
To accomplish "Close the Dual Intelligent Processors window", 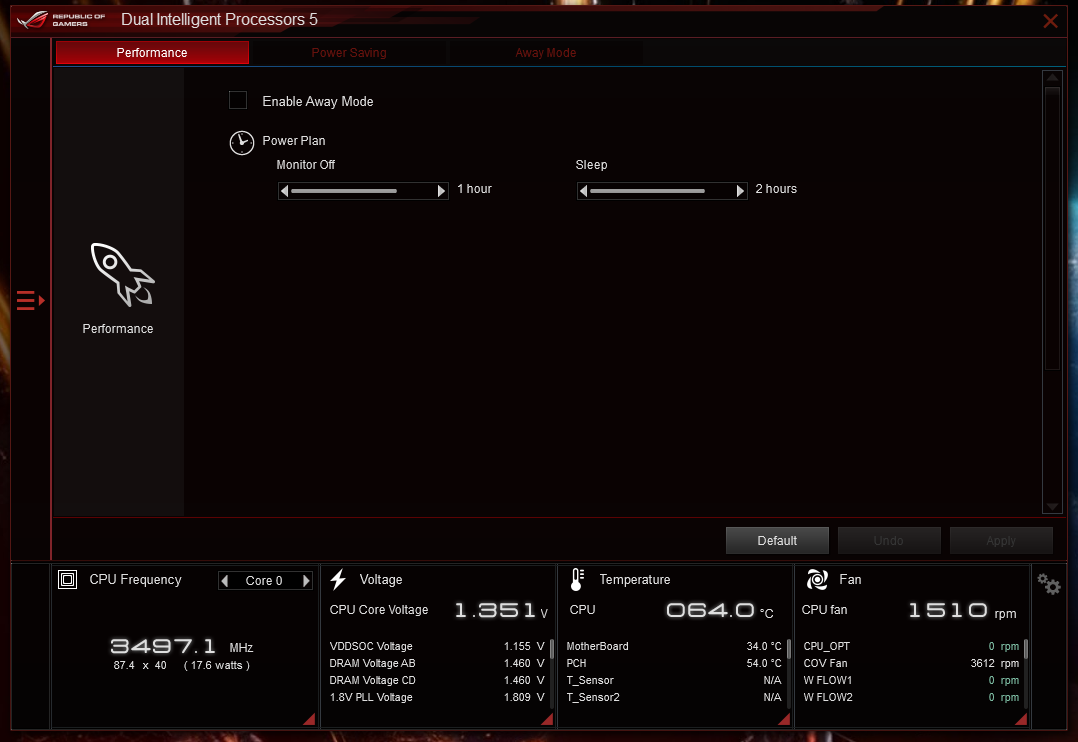I will click(x=1050, y=21).
